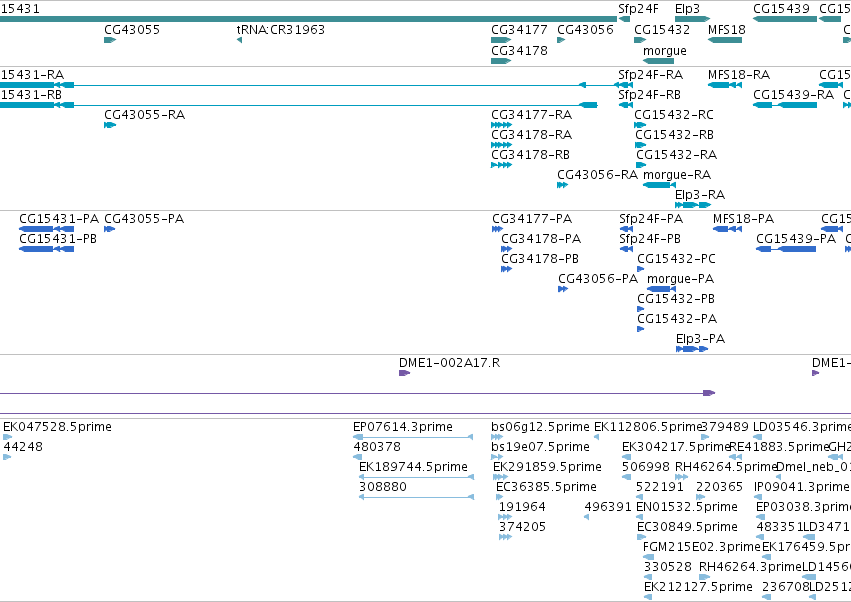Viewport: 851px width, 602px height.
Task: Select transcript MFS18-RA
Action: (x=739, y=74)
